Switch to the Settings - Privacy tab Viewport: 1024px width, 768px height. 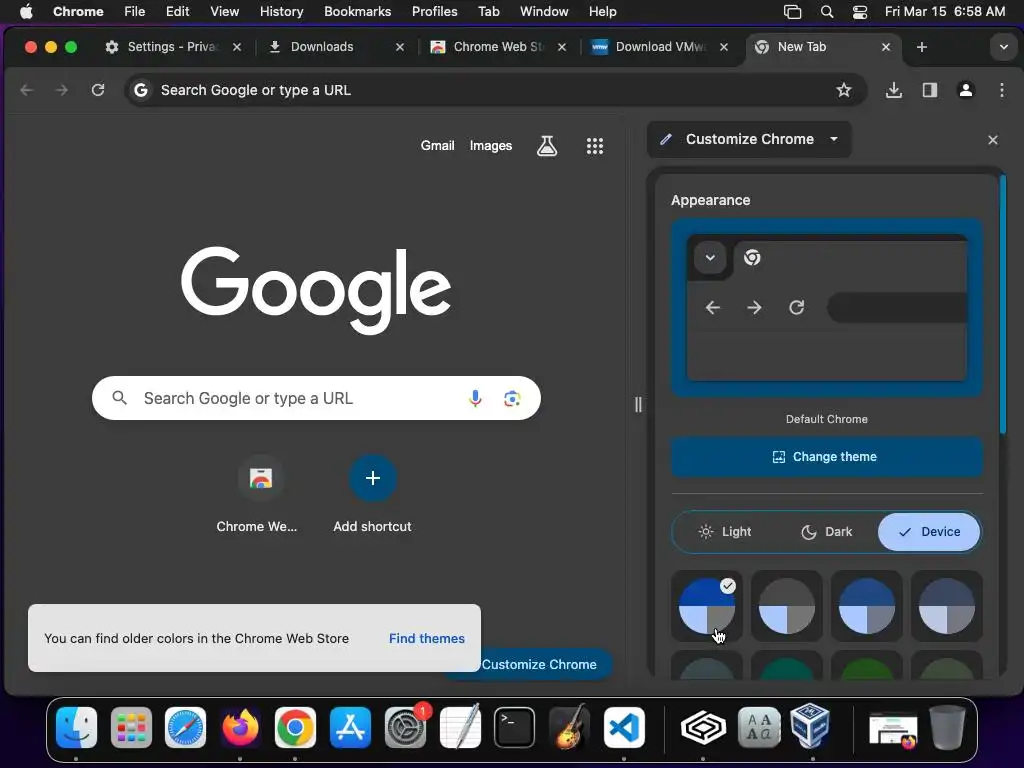point(172,47)
